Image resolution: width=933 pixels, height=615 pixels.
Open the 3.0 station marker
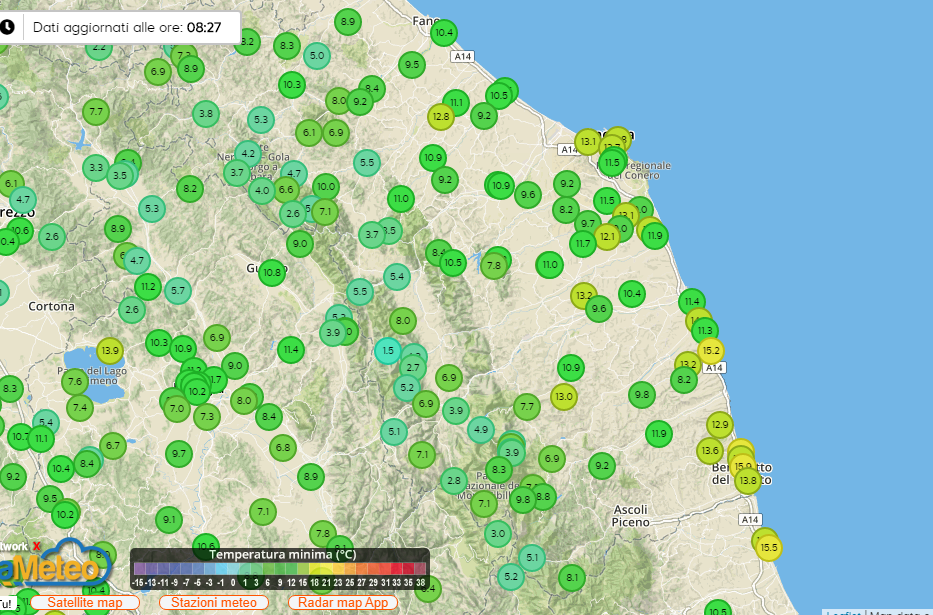[498, 534]
